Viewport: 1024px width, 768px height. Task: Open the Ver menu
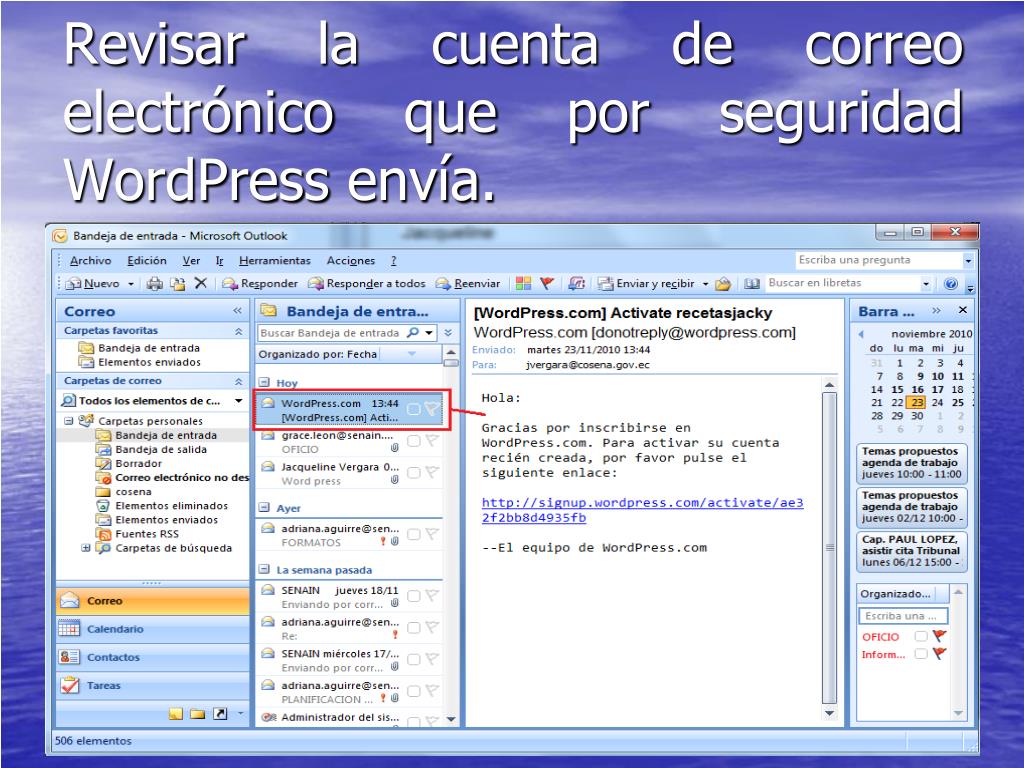[x=191, y=261]
